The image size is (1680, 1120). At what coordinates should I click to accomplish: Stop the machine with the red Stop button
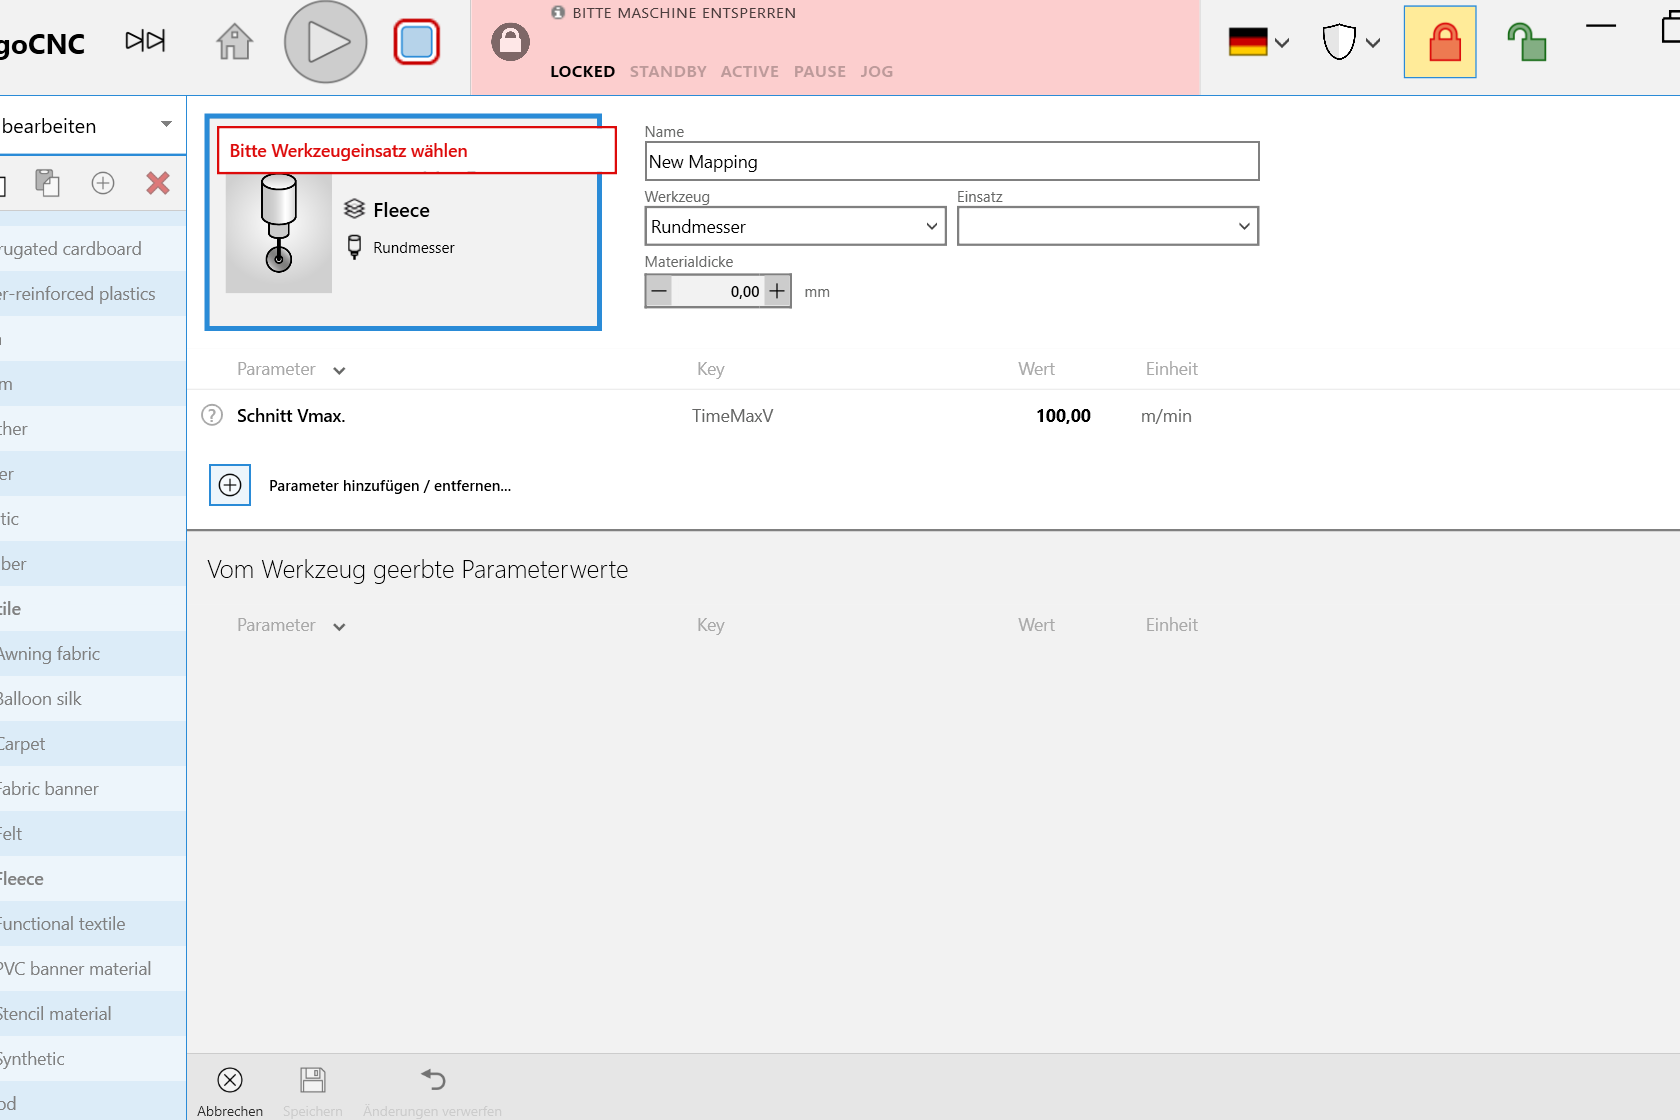tap(417, 42)
